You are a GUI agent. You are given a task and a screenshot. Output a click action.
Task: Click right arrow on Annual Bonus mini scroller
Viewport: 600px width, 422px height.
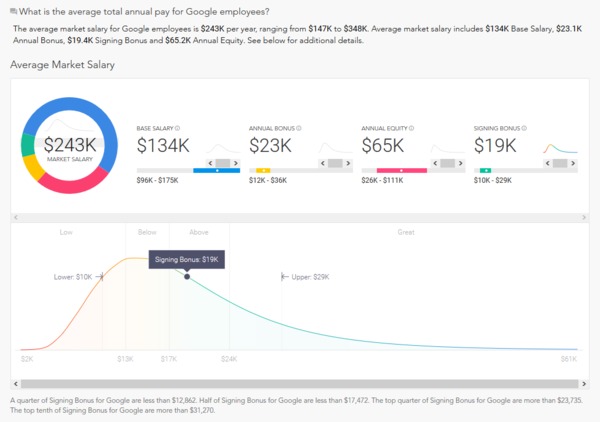[348, 163]
